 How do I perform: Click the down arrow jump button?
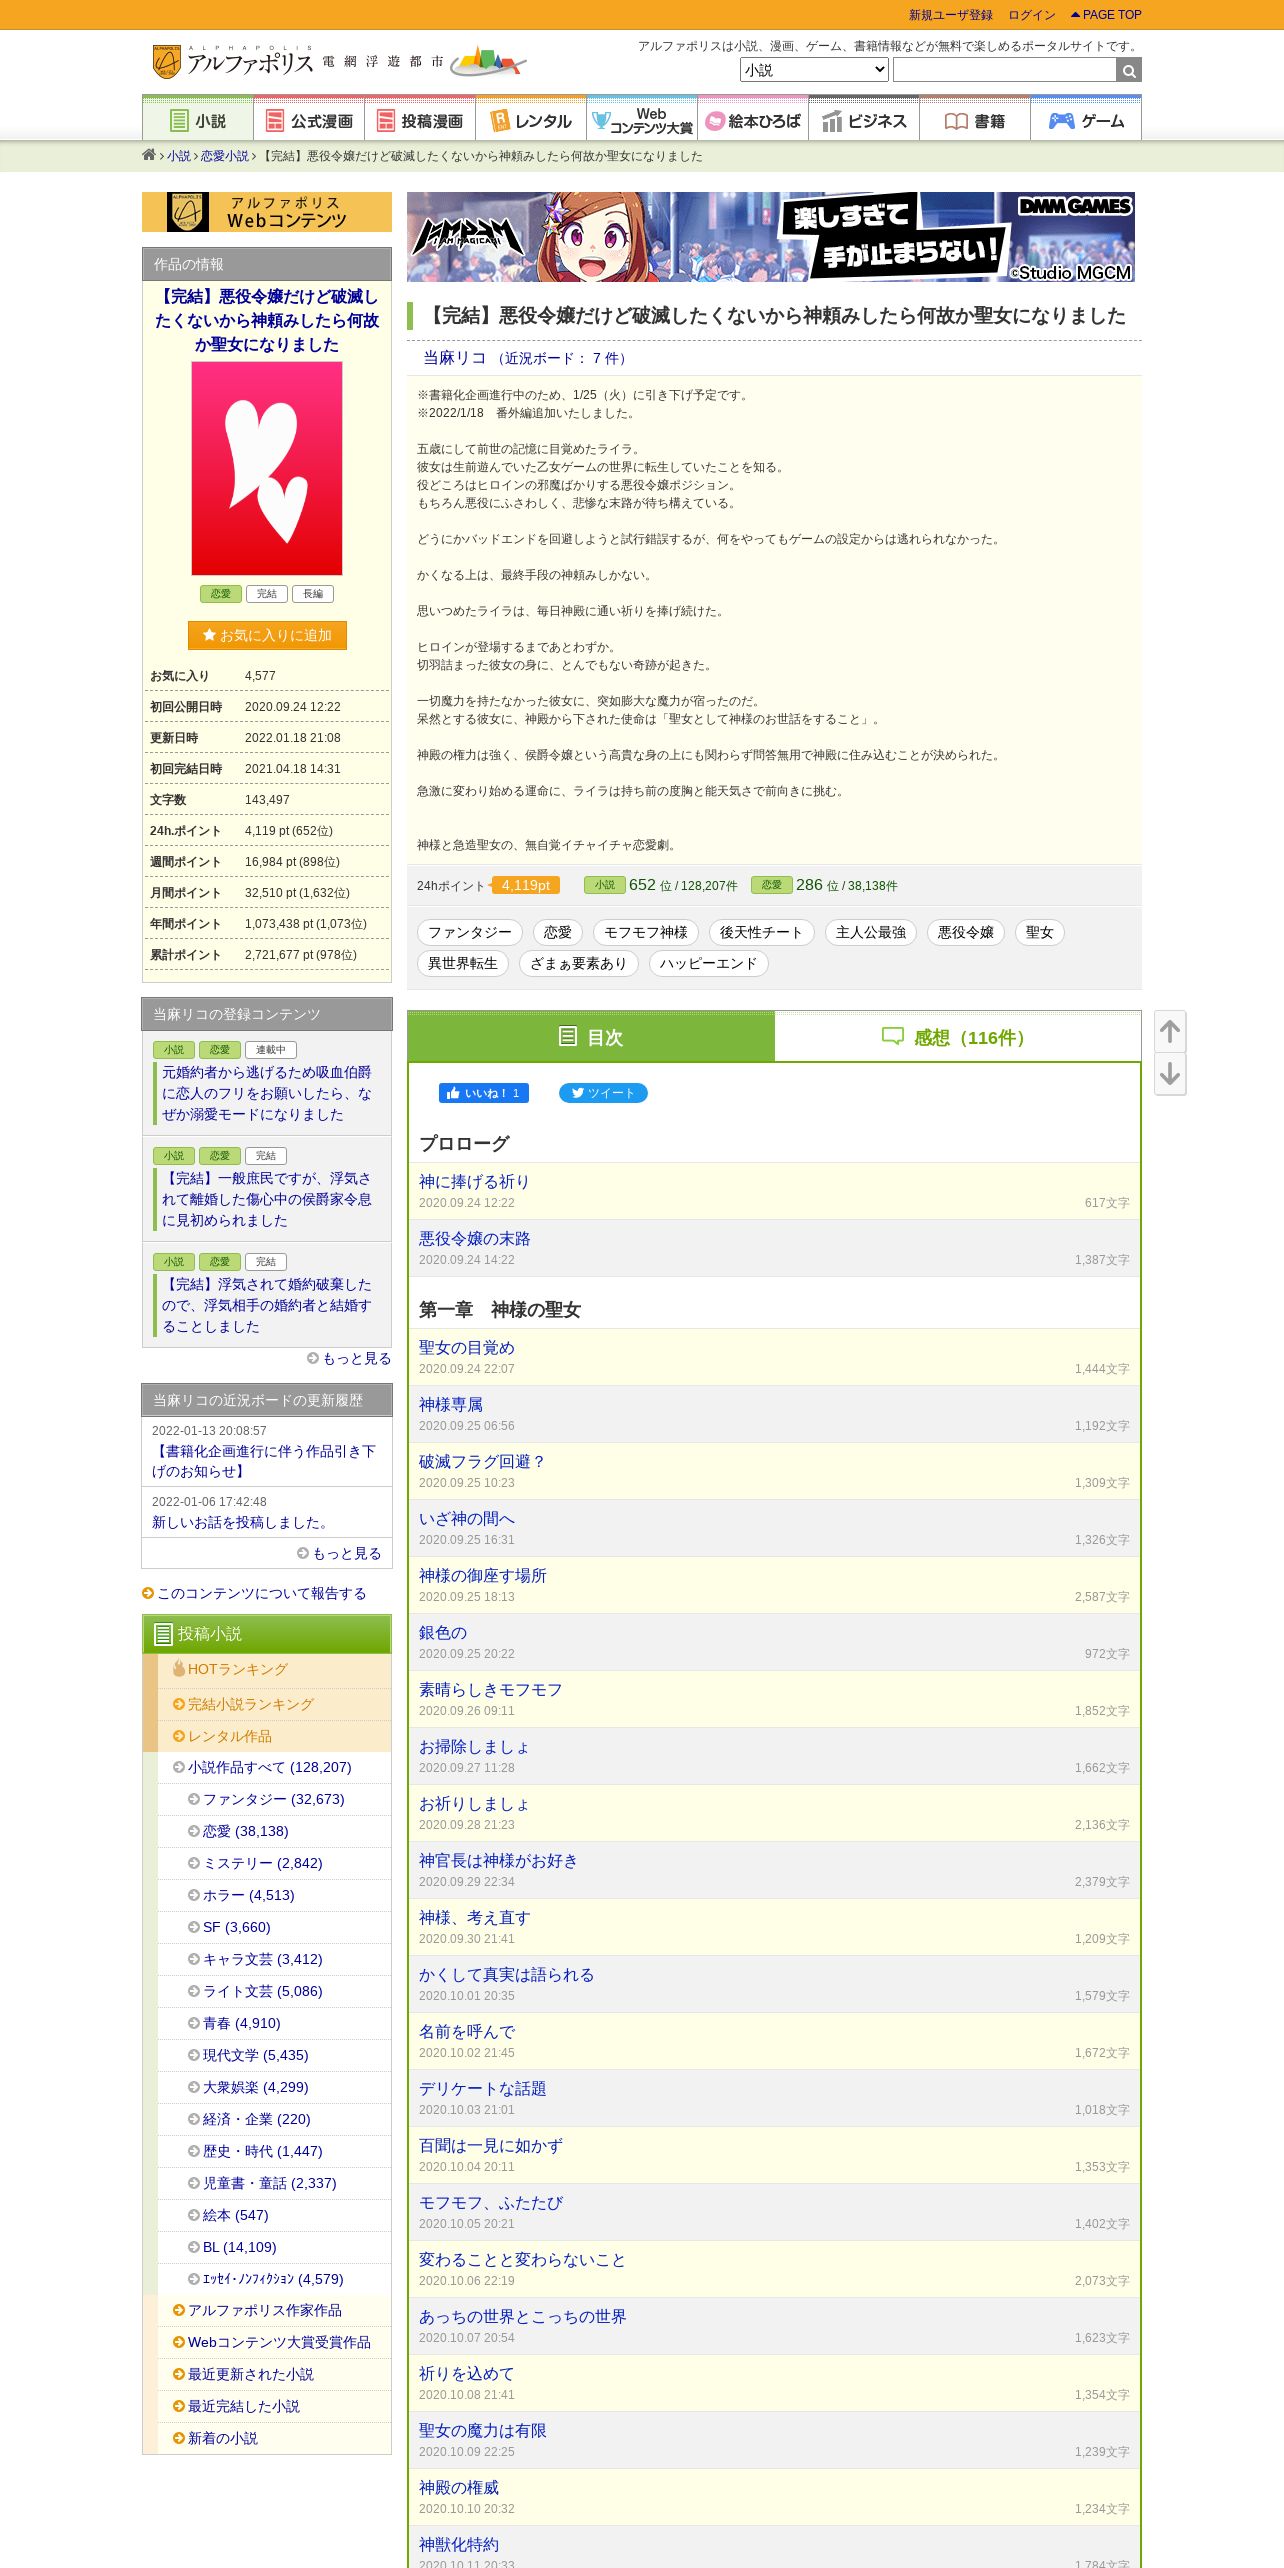click(1170, 1074)
